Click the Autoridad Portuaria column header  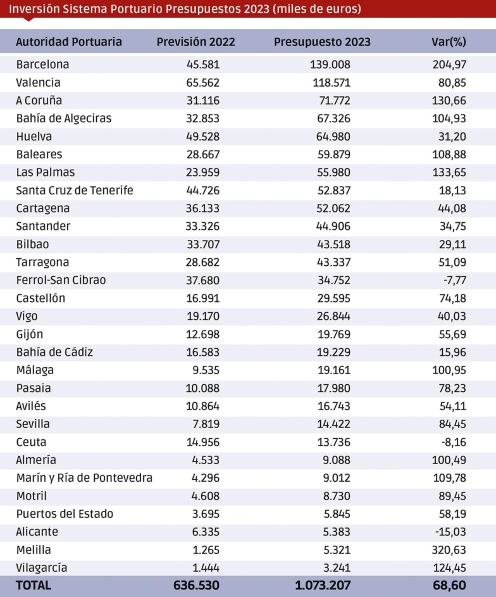[69, 42]
